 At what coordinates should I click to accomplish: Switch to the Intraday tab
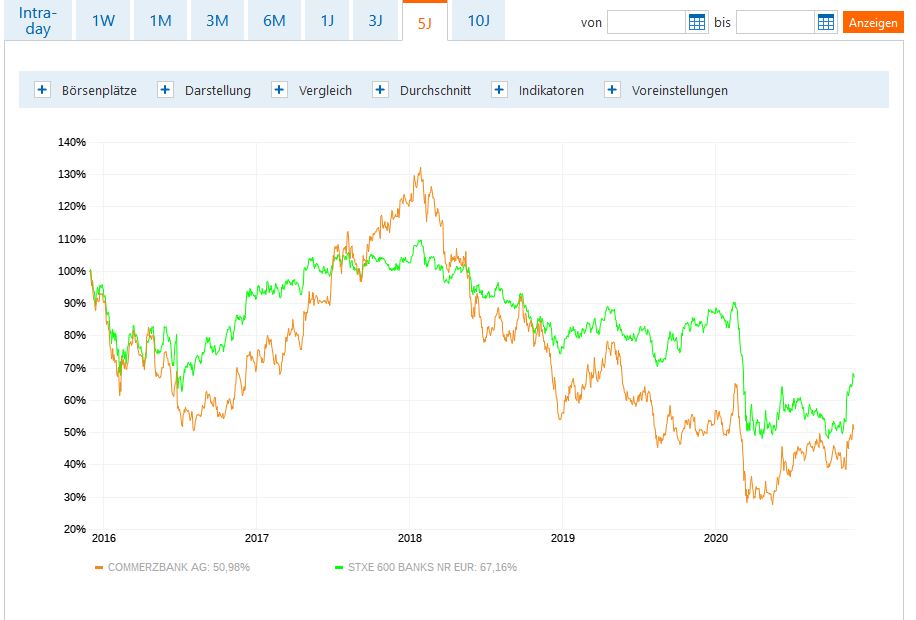(x=38, y=21)
